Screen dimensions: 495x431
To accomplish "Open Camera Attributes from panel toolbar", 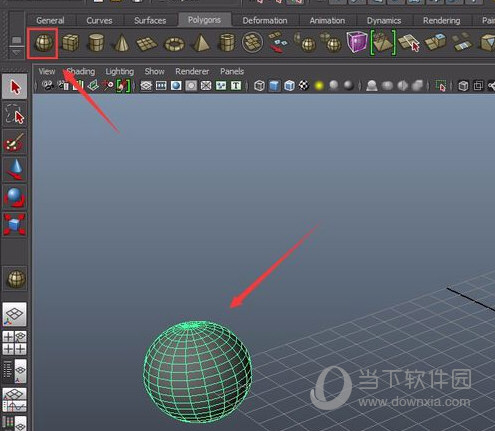I will click(63, 86).
